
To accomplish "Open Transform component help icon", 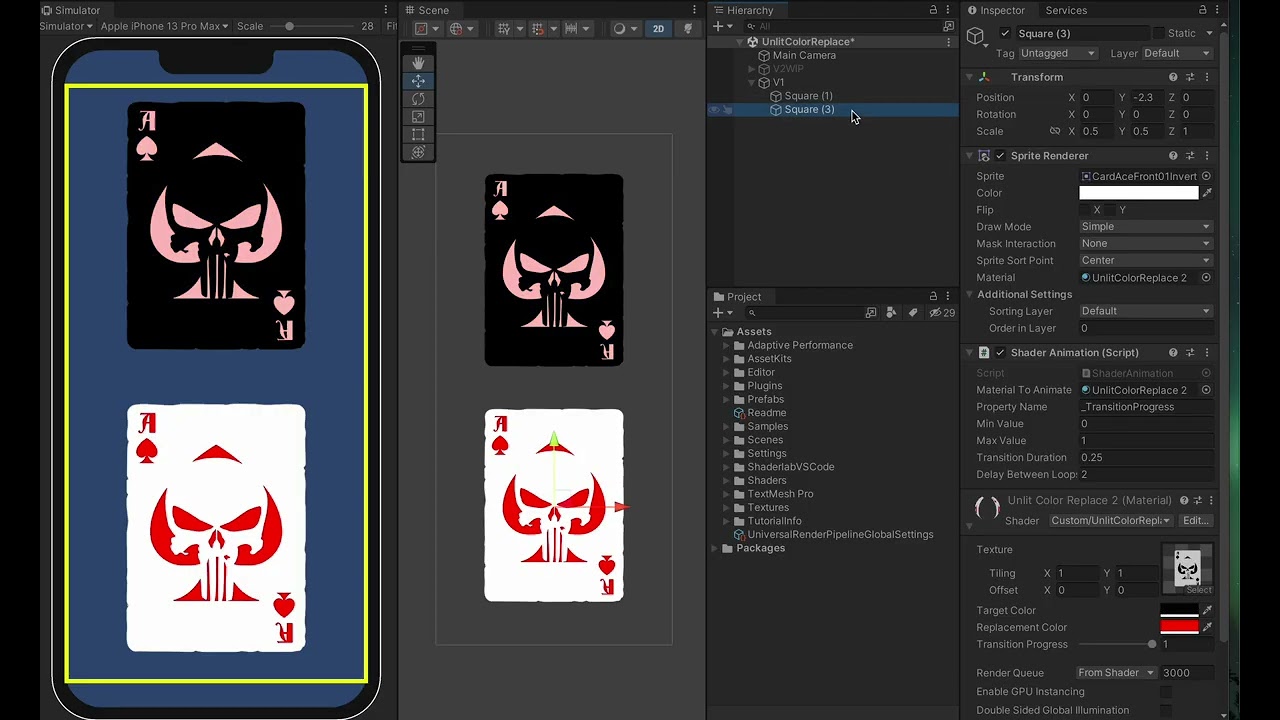I will [1173, 77].
